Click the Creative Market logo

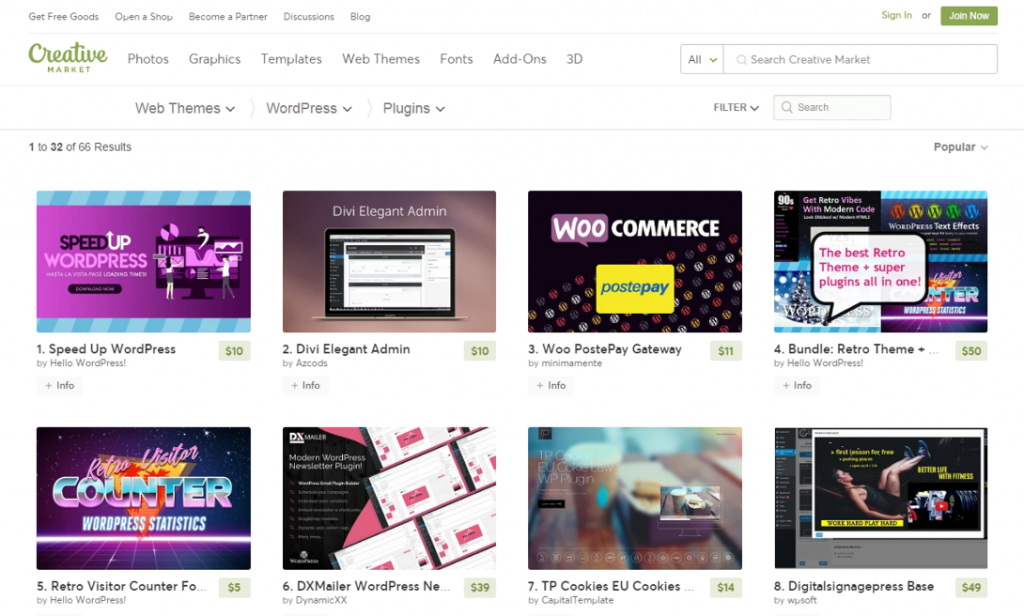click(68, 58)
